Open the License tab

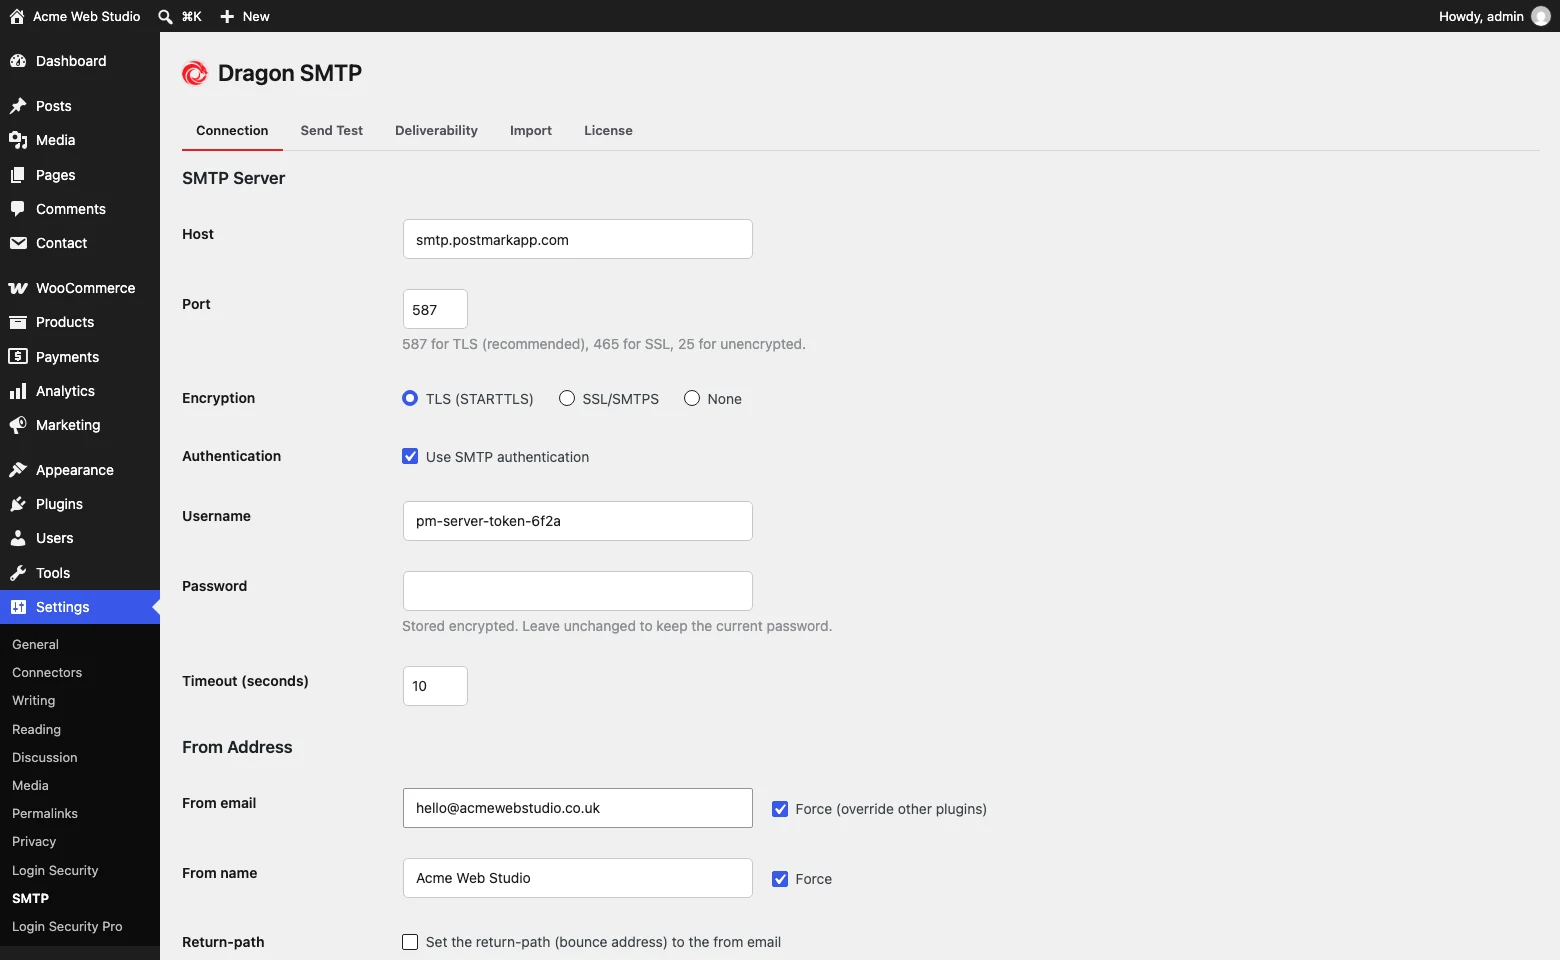pyautogui.click(x=608, y=131)
